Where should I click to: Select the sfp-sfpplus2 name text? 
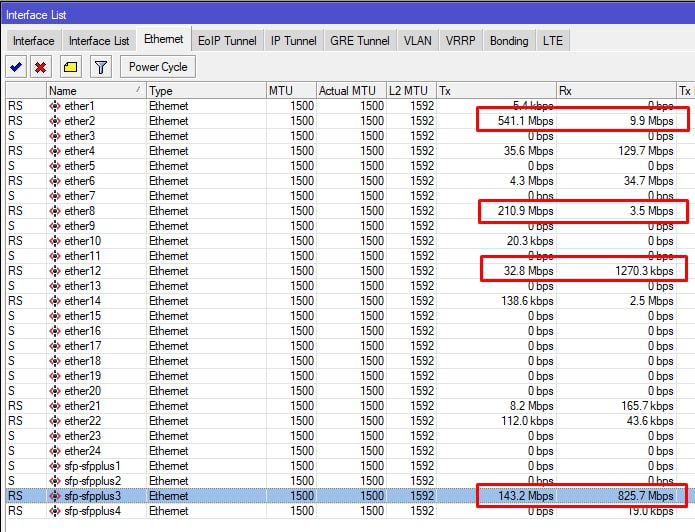coord(93,481)
